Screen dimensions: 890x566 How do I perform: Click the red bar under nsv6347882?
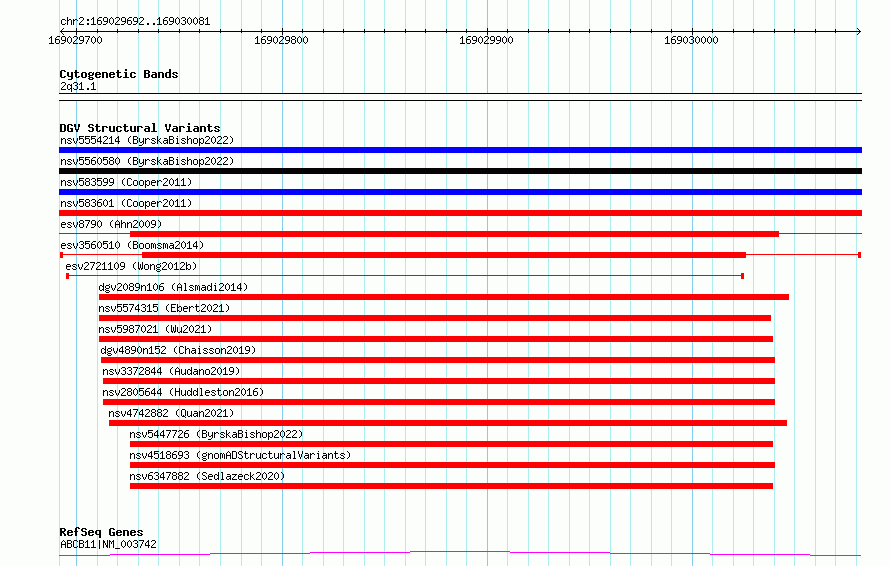[x=451, y=486]
